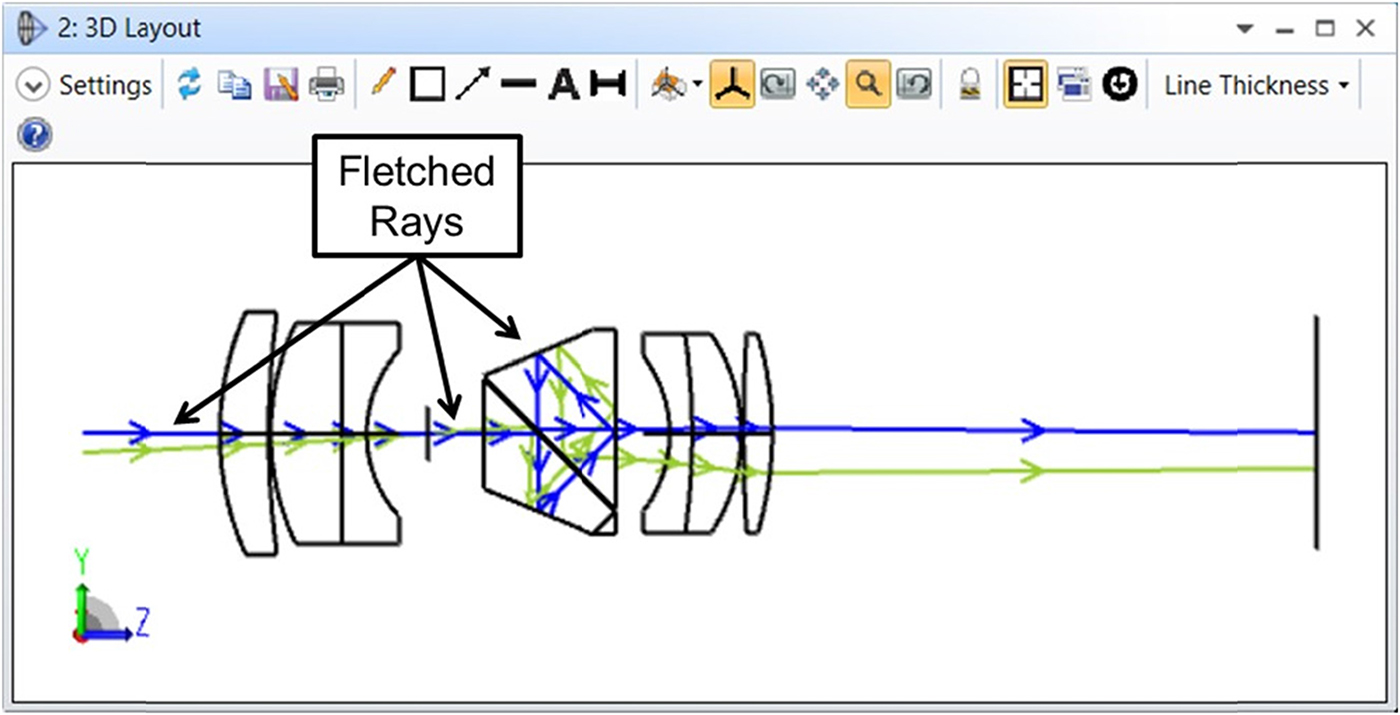1400x715 pixels.
Task: Click the window lock icon
Action: click(x=969, y=86)
